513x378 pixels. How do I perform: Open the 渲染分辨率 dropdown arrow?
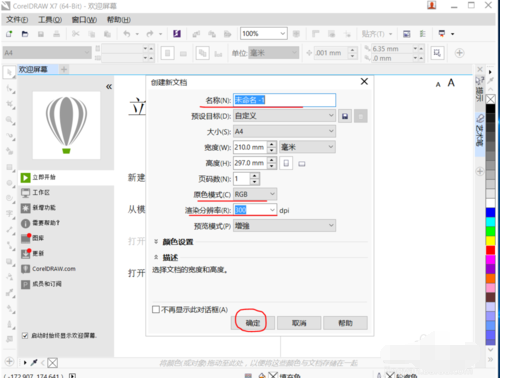pos(272,210)
